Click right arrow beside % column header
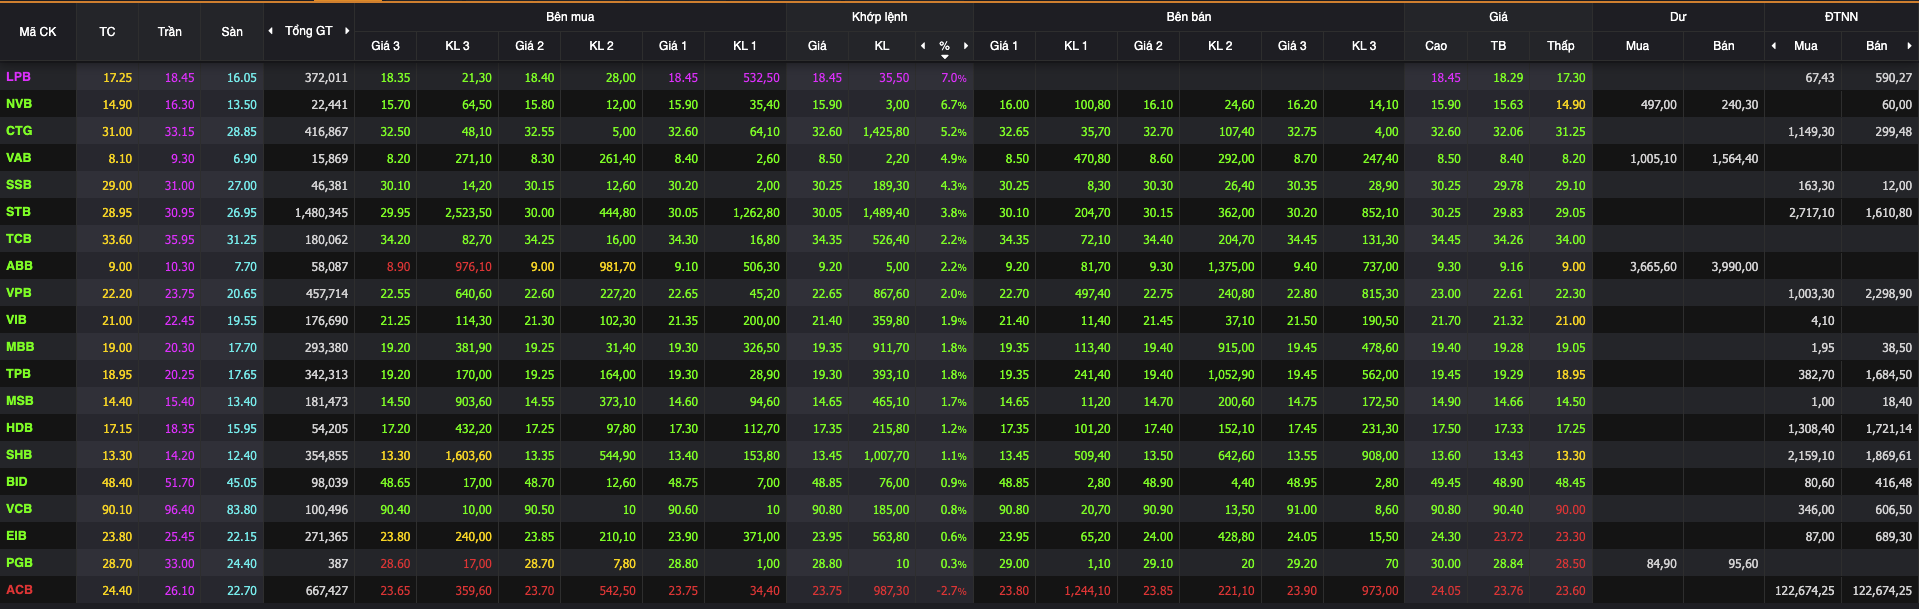 966,46
